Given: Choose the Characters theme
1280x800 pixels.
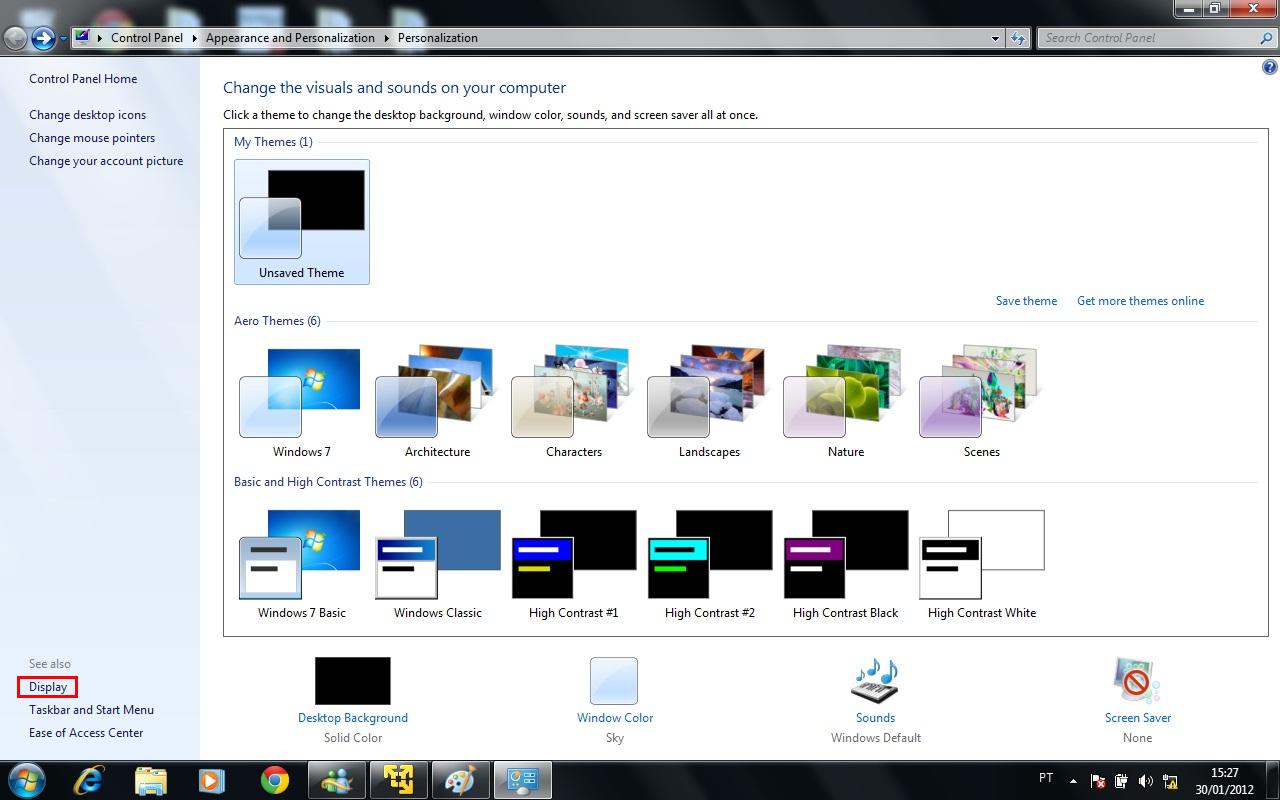Looking at the screenshot, I should coord(574,403).
